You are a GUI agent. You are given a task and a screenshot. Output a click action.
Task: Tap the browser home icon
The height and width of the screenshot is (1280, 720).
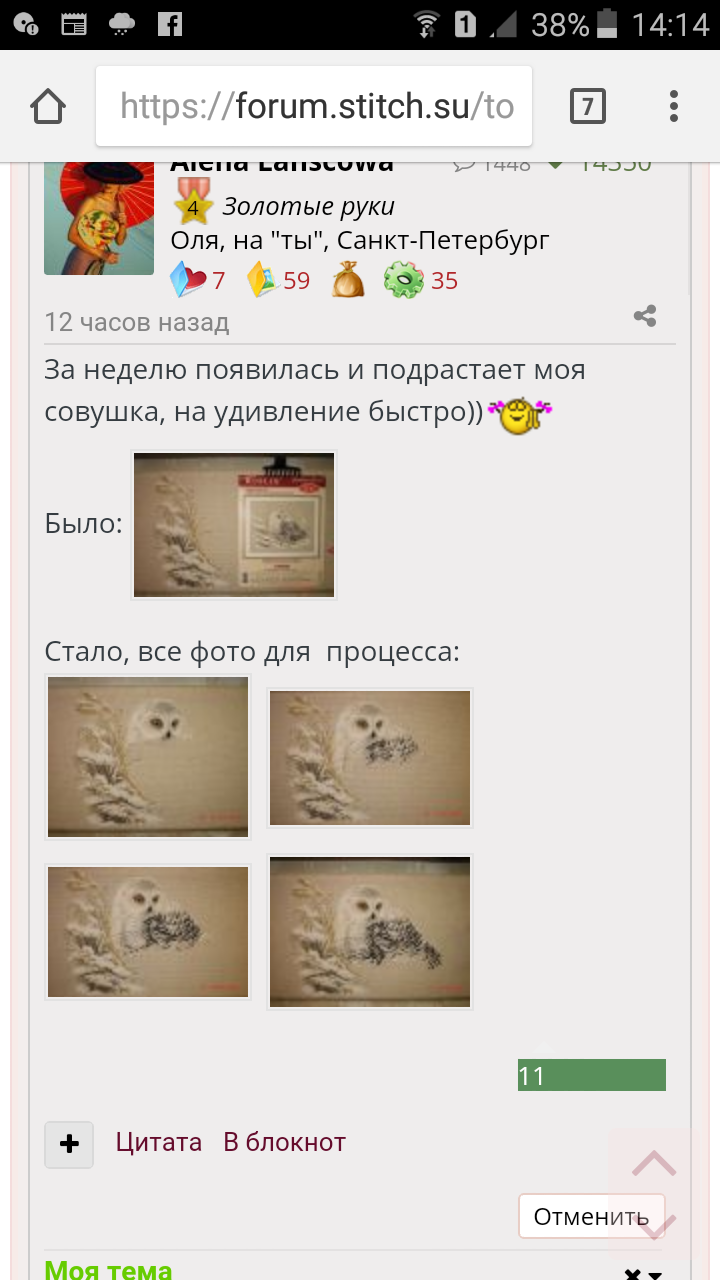point(48,106)
